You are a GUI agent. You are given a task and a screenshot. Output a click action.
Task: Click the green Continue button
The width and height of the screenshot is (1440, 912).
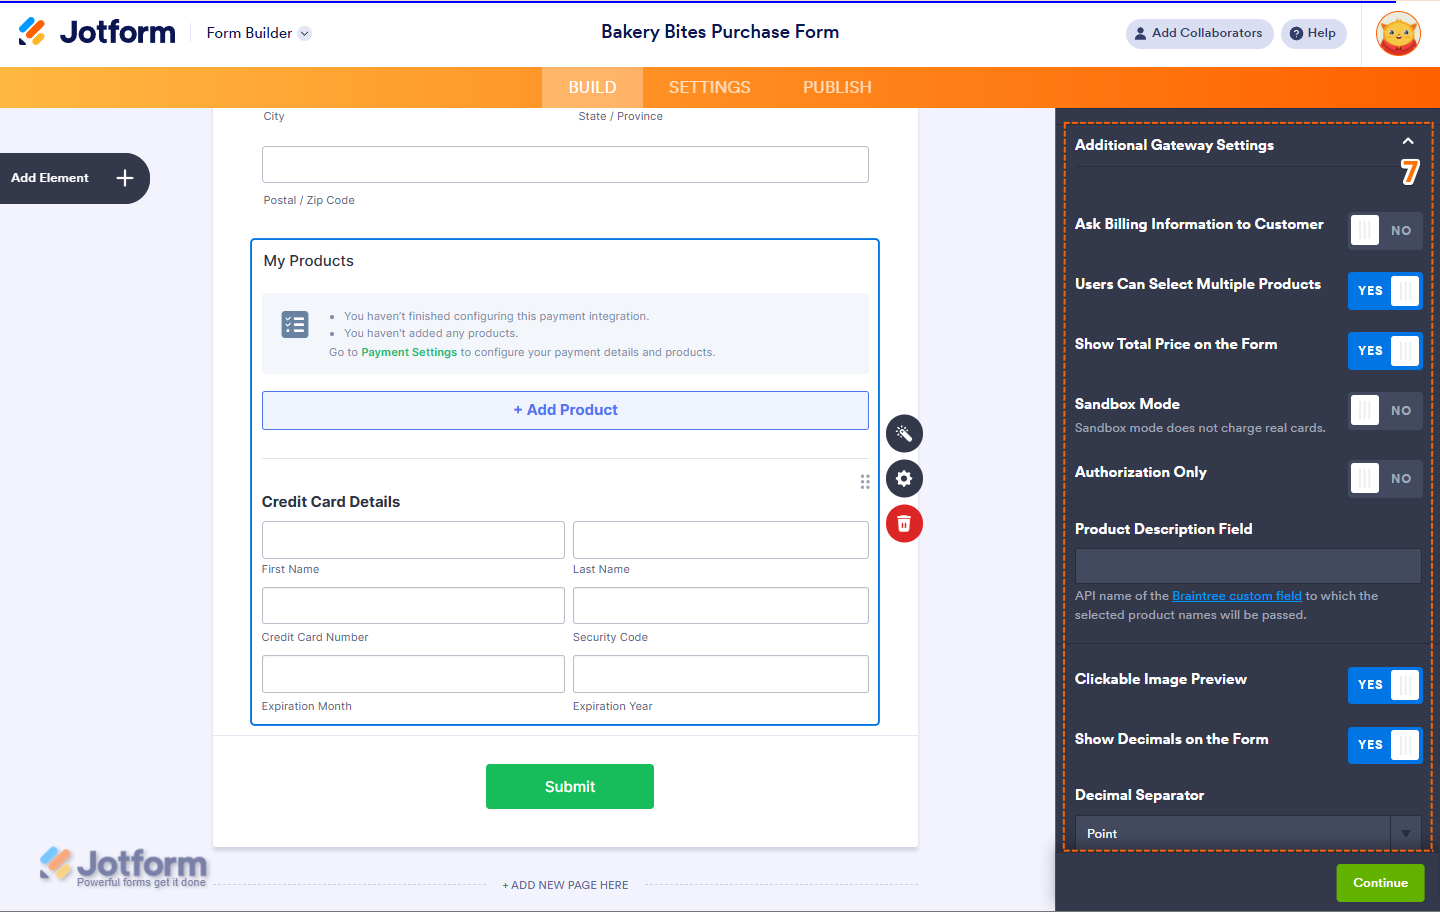click(1381, 883)
